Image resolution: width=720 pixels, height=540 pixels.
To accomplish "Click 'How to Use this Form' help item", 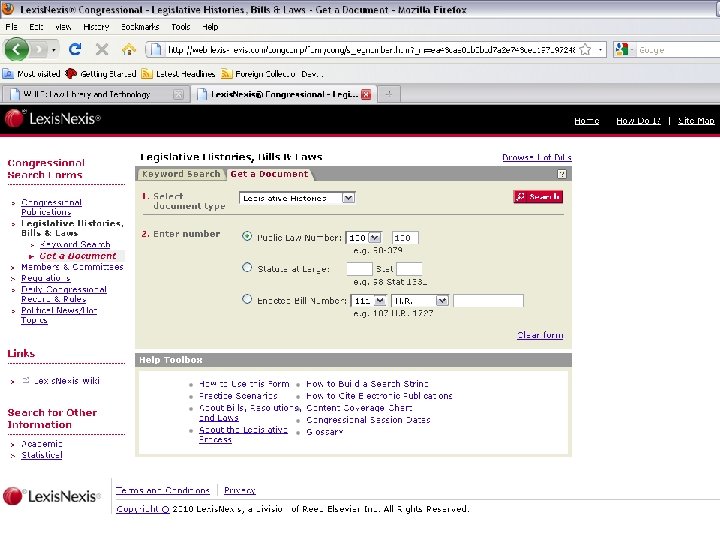I will [244, 384].
